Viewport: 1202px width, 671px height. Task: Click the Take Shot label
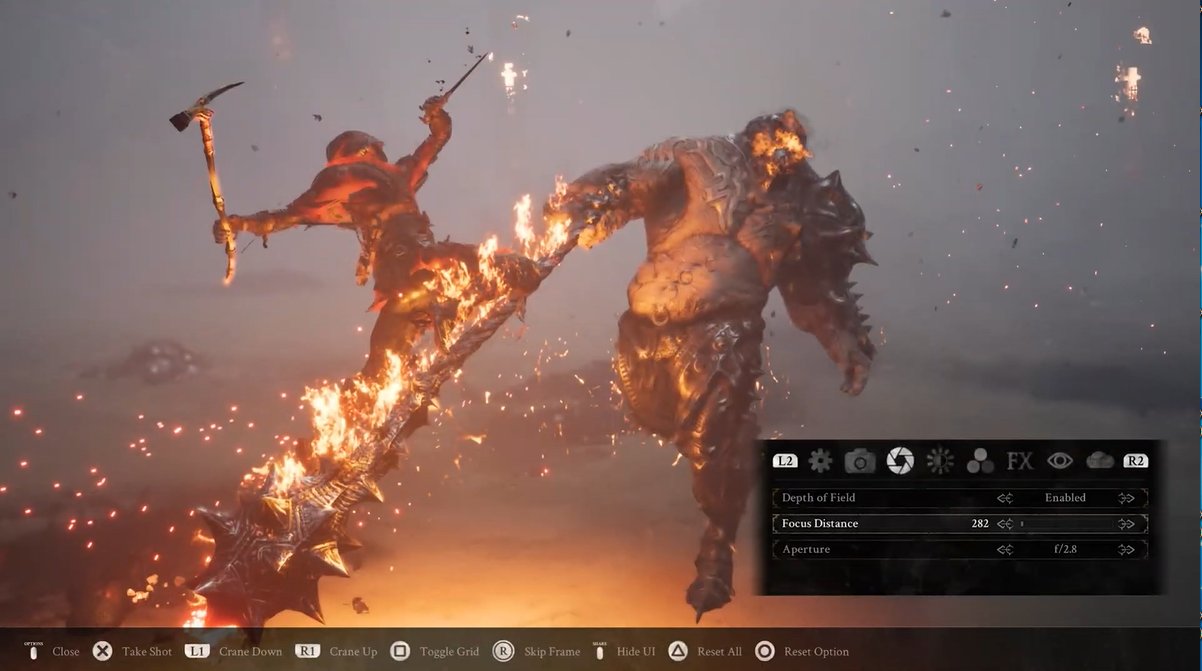pos(147,652)
